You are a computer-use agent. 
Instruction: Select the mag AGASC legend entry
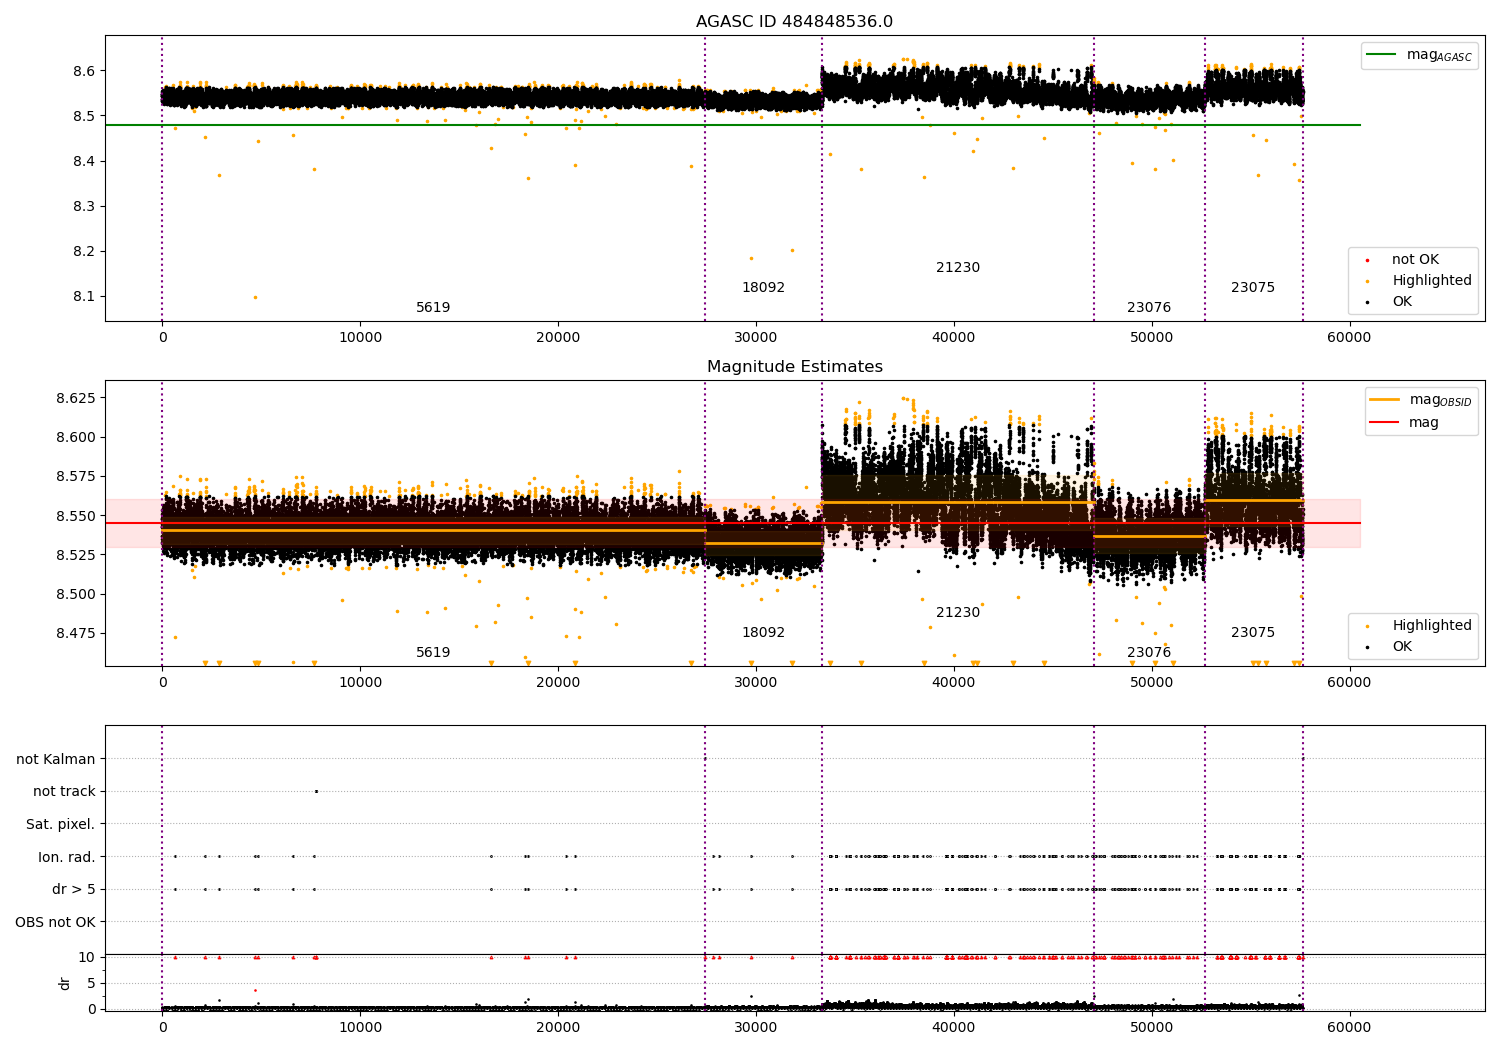[1419, 55]
